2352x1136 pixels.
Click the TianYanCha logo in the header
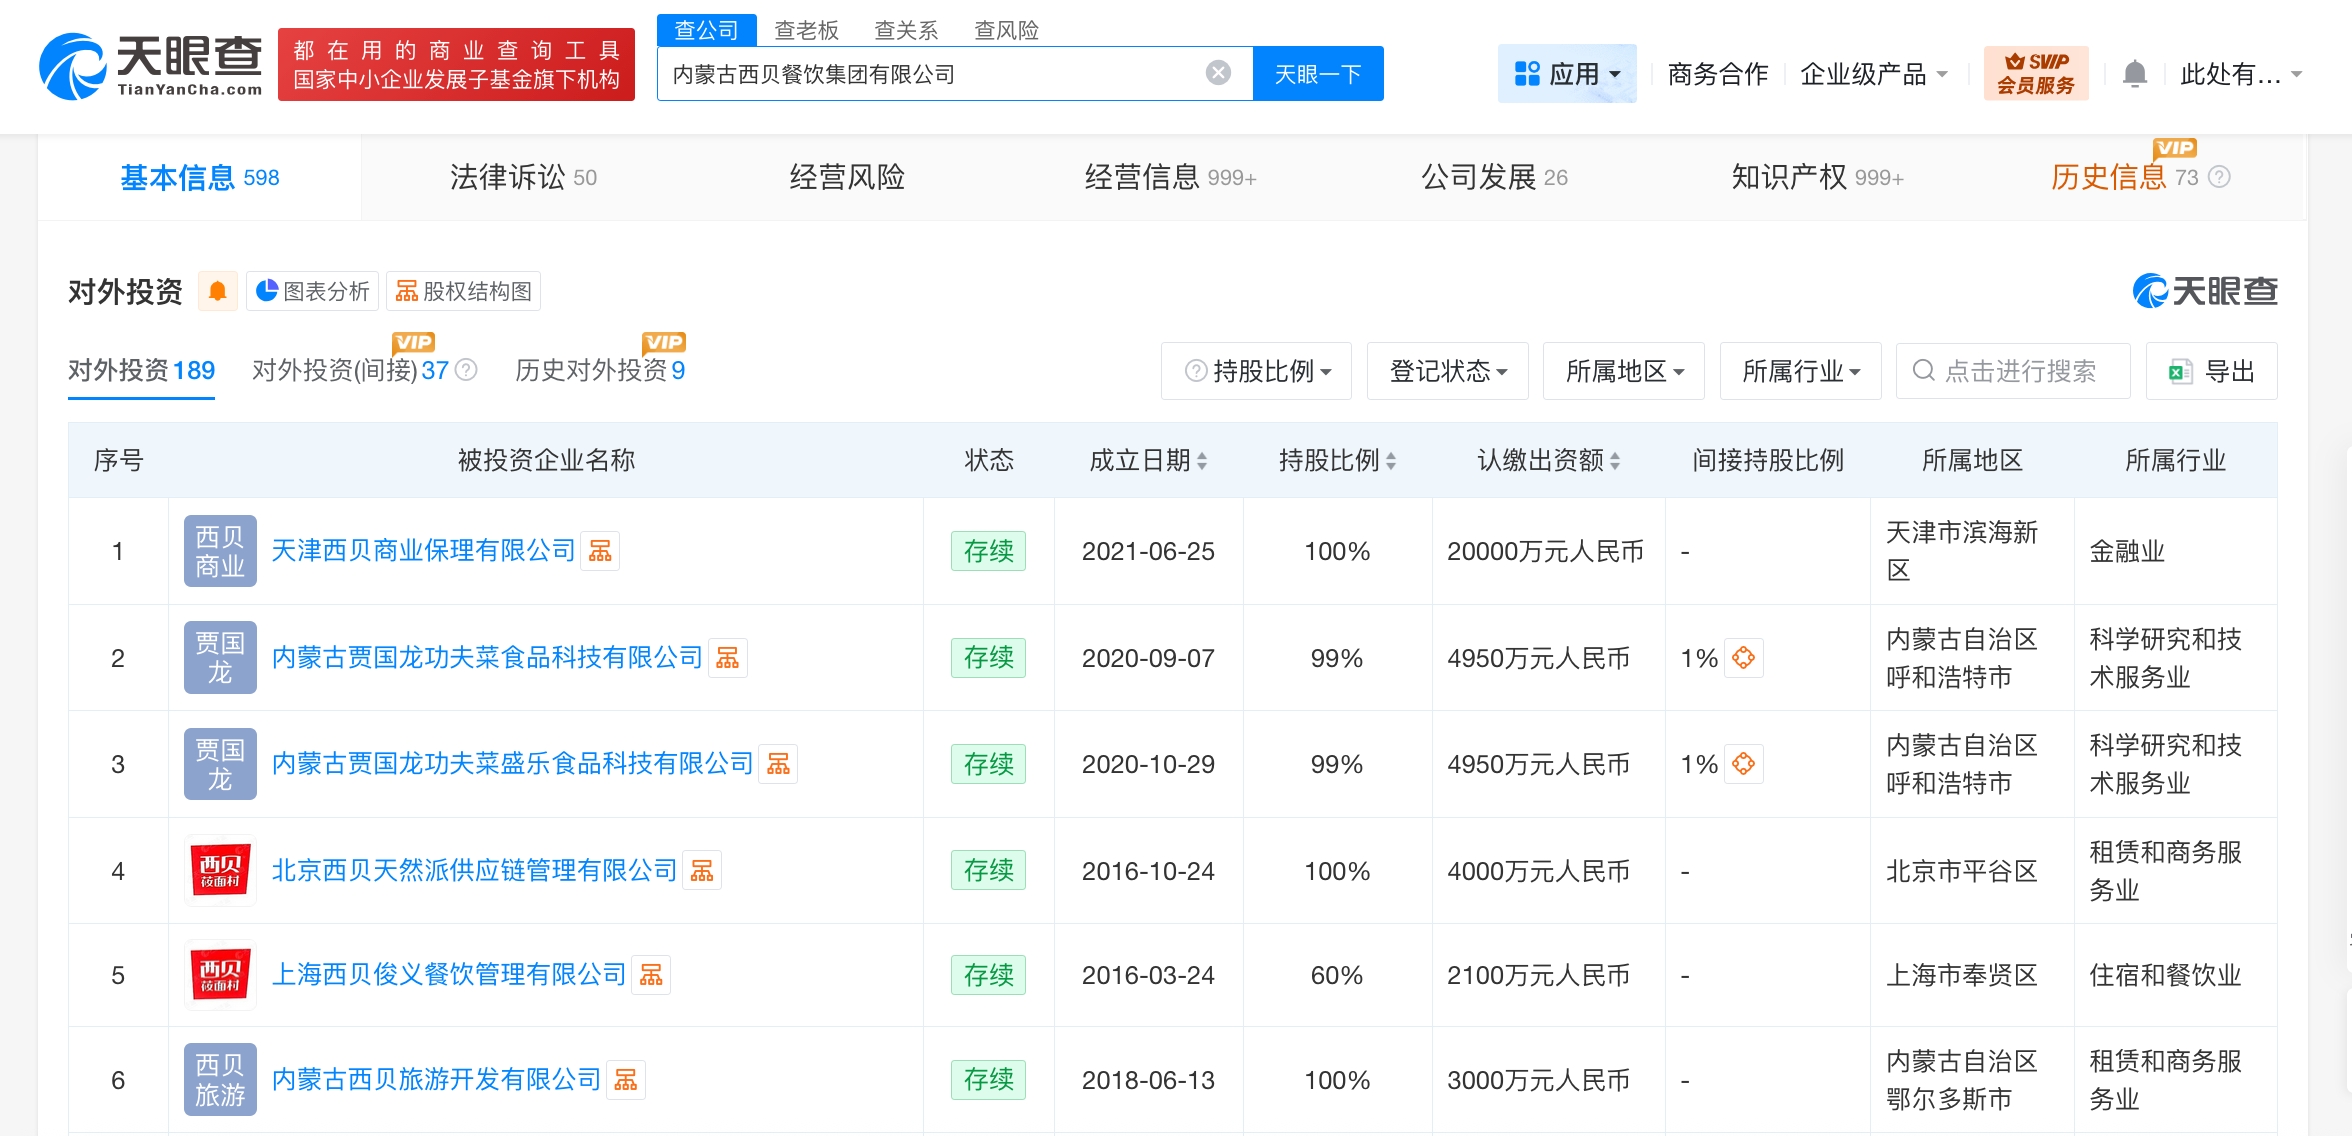pyautogui.click(x=150, y=66)
